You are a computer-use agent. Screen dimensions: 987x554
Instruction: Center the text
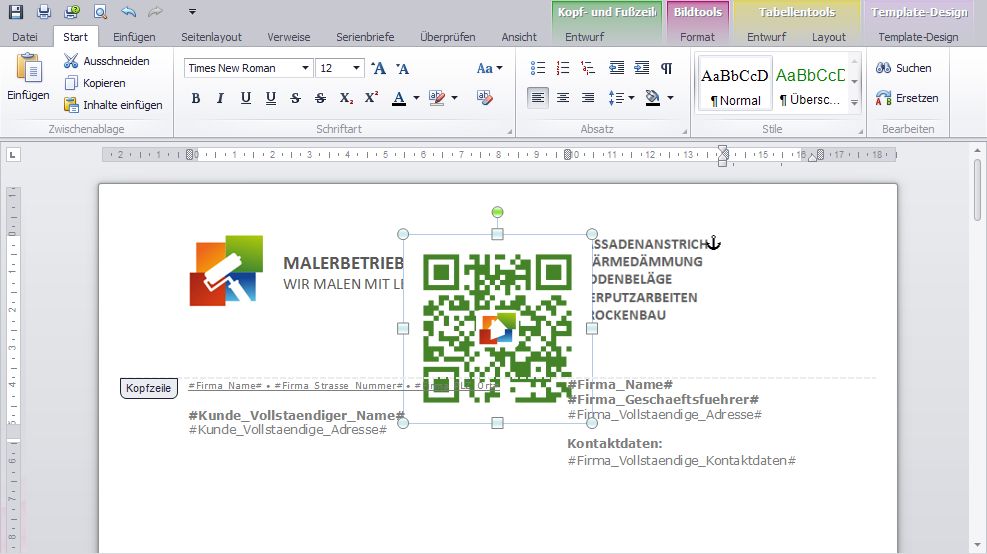pyautogui.click(x=563, y=98)
